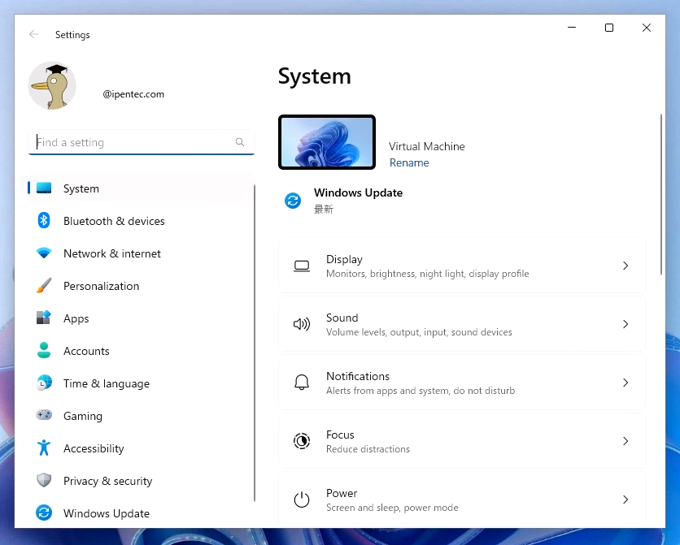Viewport: 680px width, 545px height.
Task: Open Windows Update from the sidebar
Action: pos(141,513)
